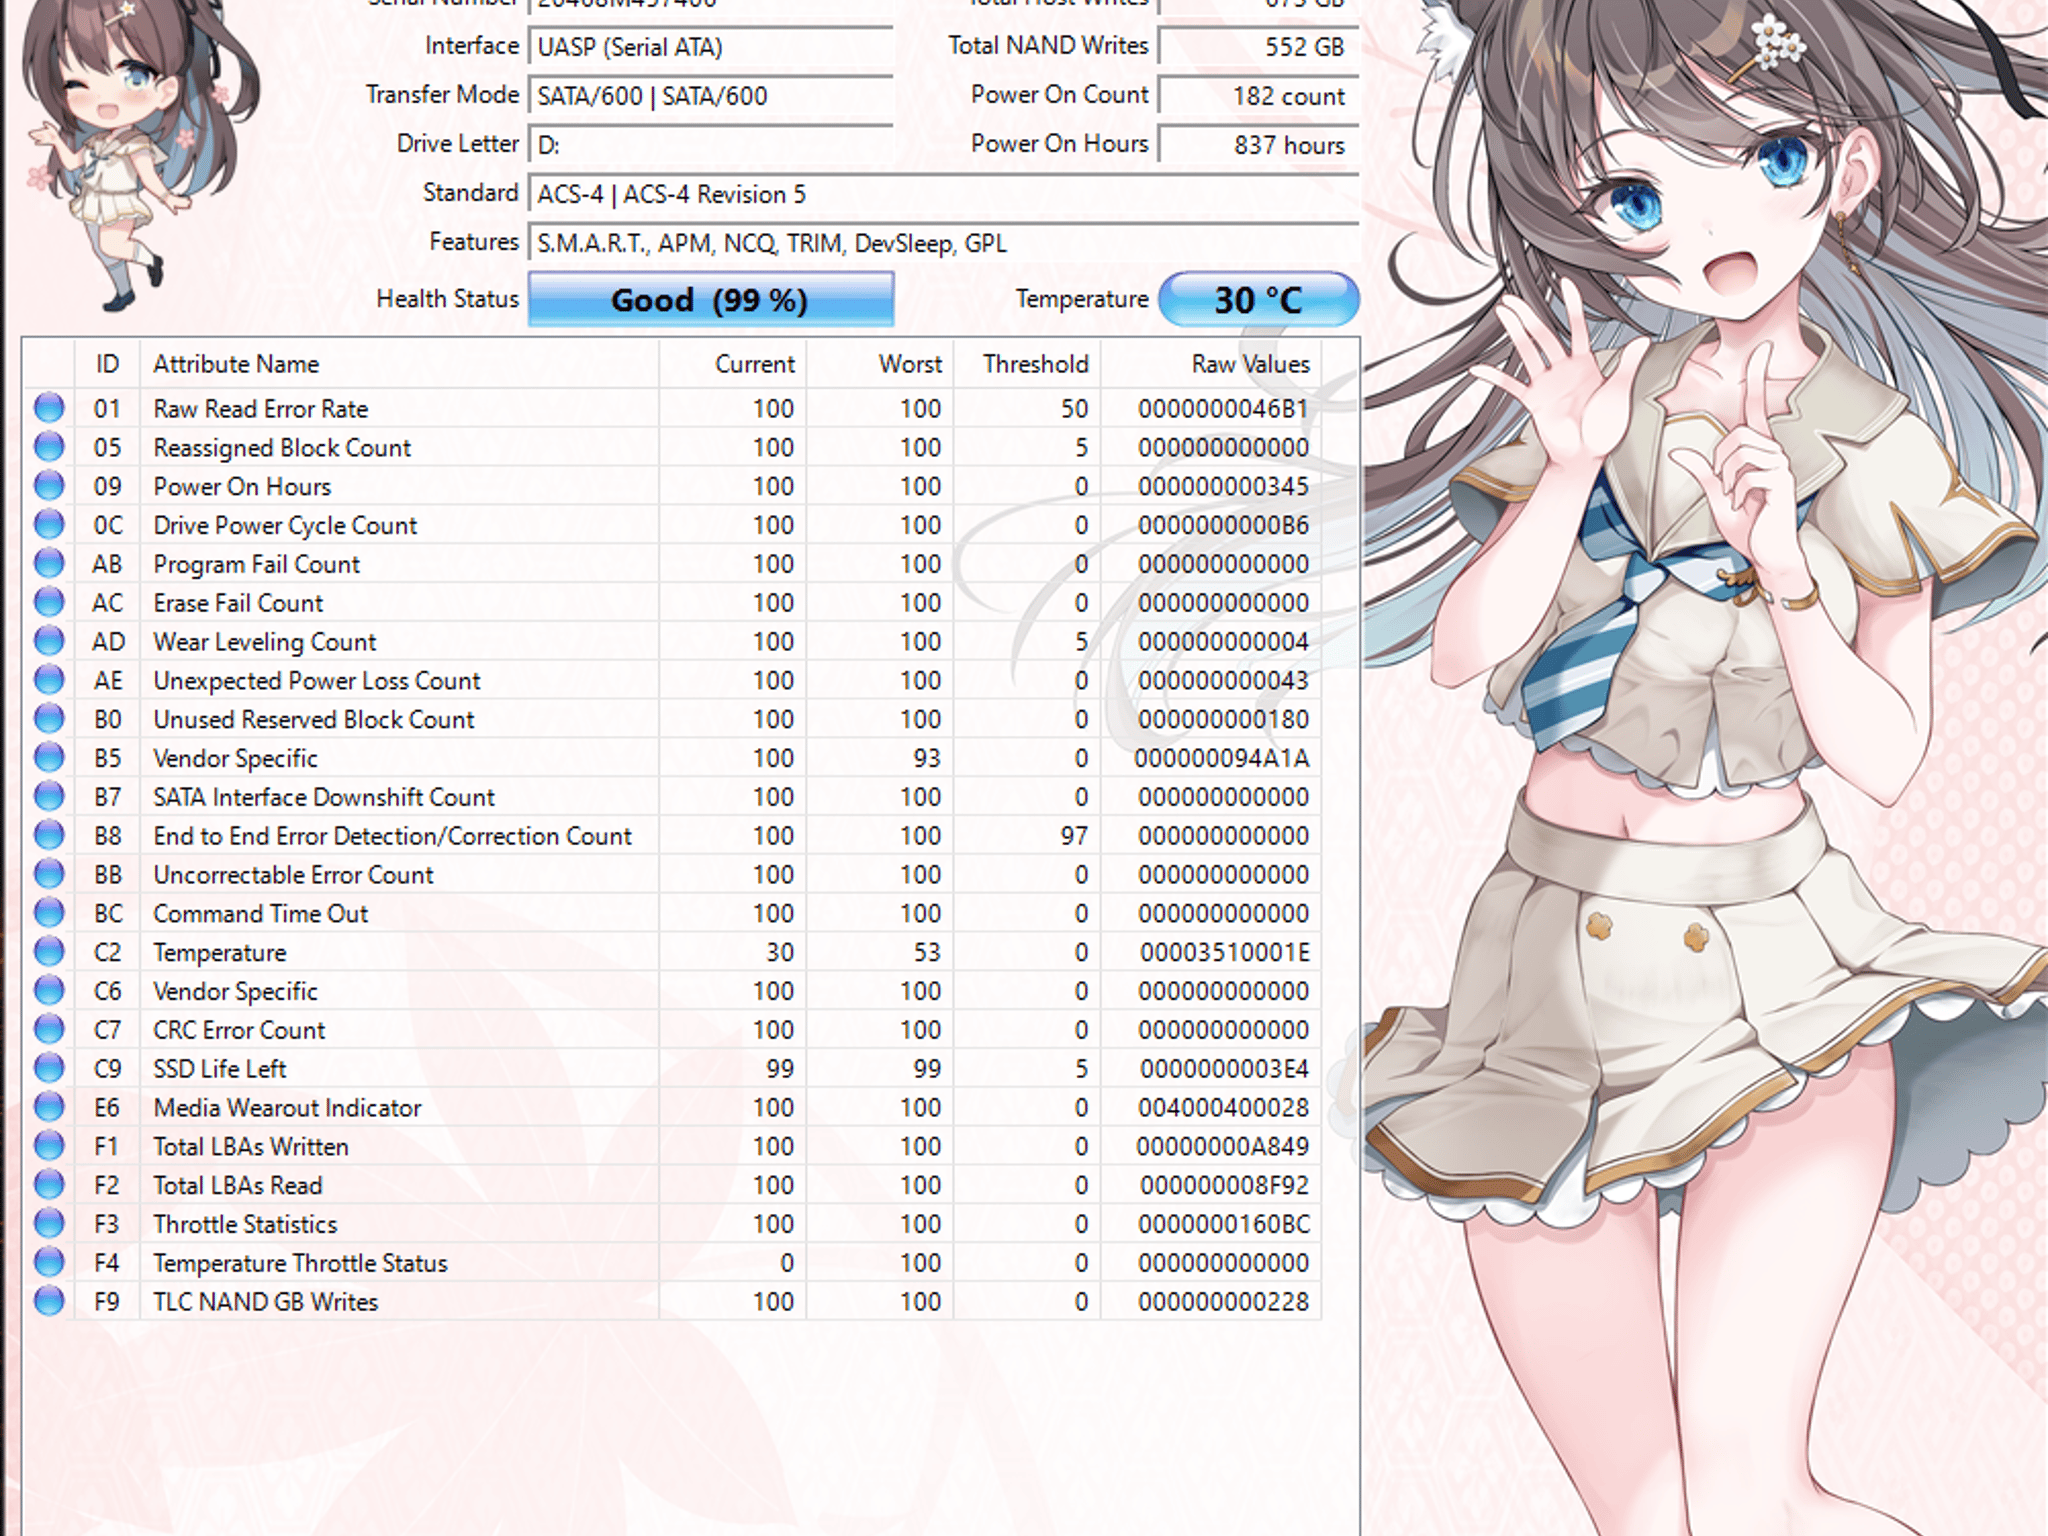2048x1536 pixels.
Task: Select the Drive Power Cycle Count attribute name
Action: pyautogui.click(x=285, y=525)
